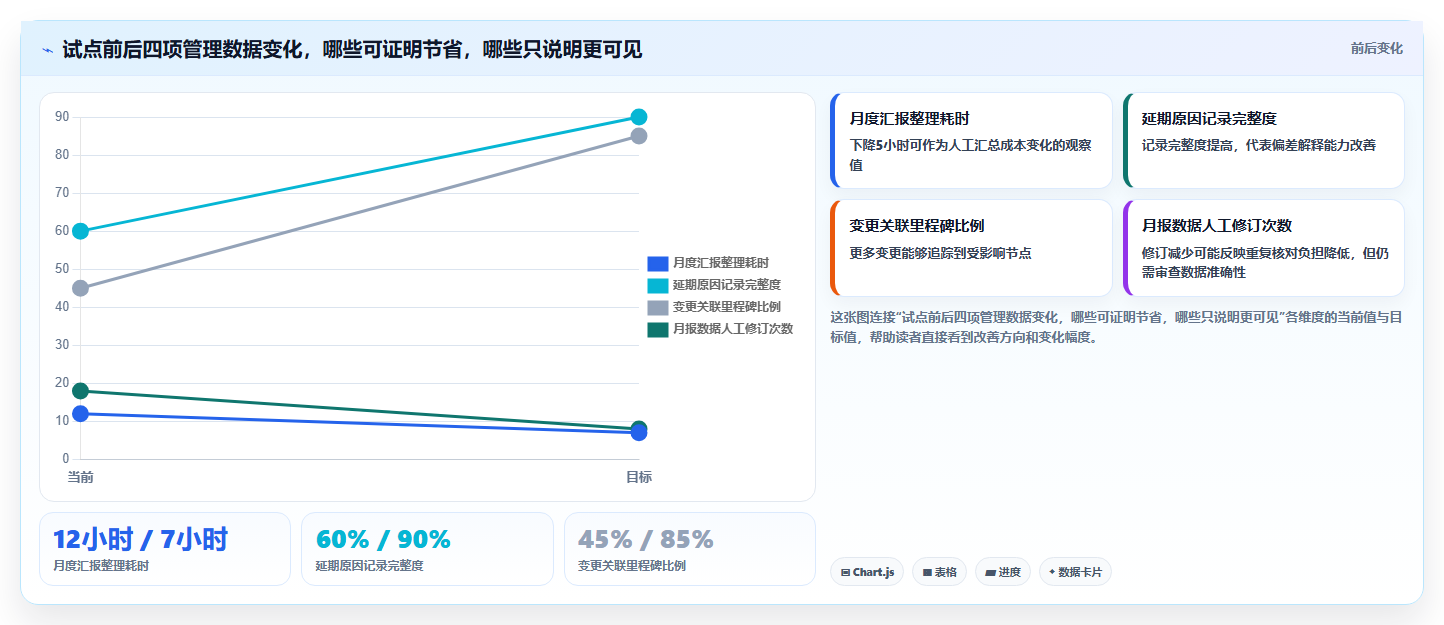
Task: Click legend text 月度汇报整理耗时
Action: coord(721,263)
